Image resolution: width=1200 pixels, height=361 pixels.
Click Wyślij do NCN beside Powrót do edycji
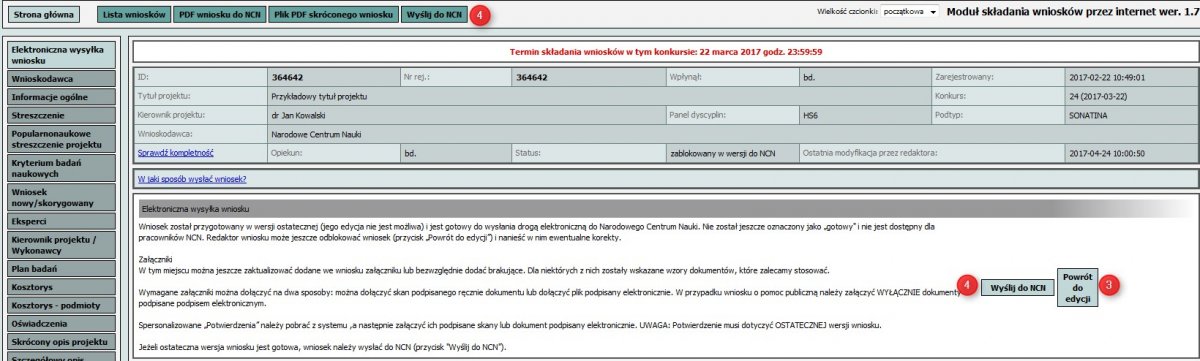[1017, 288]
